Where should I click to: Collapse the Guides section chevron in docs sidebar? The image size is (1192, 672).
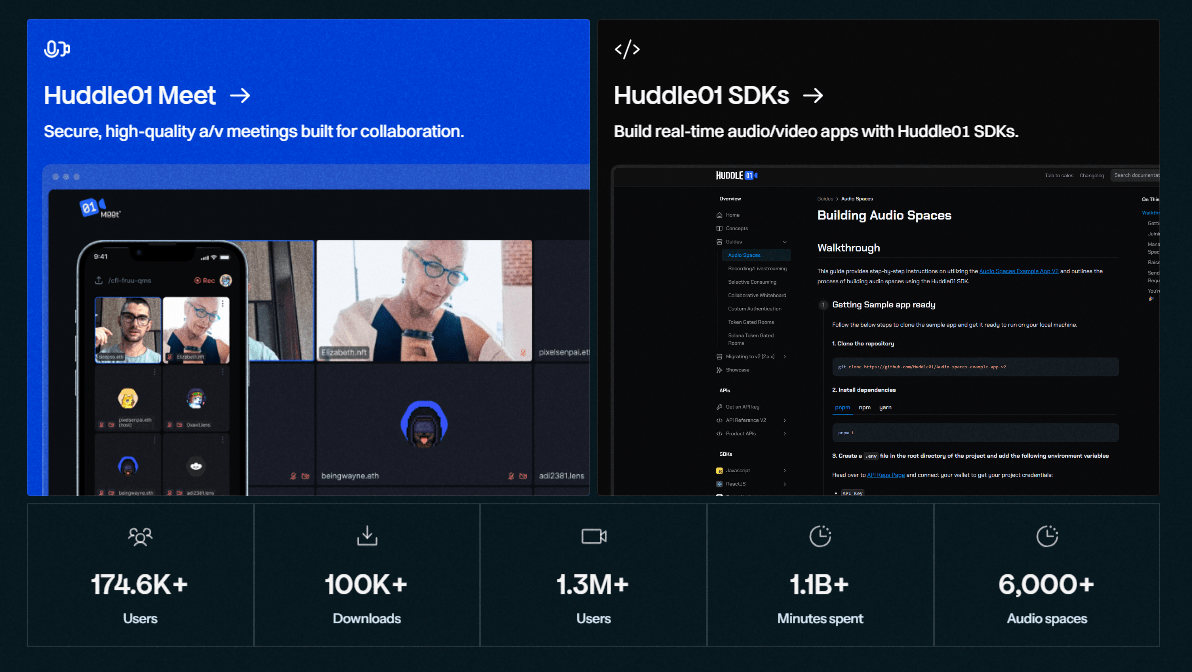(785, 242)
